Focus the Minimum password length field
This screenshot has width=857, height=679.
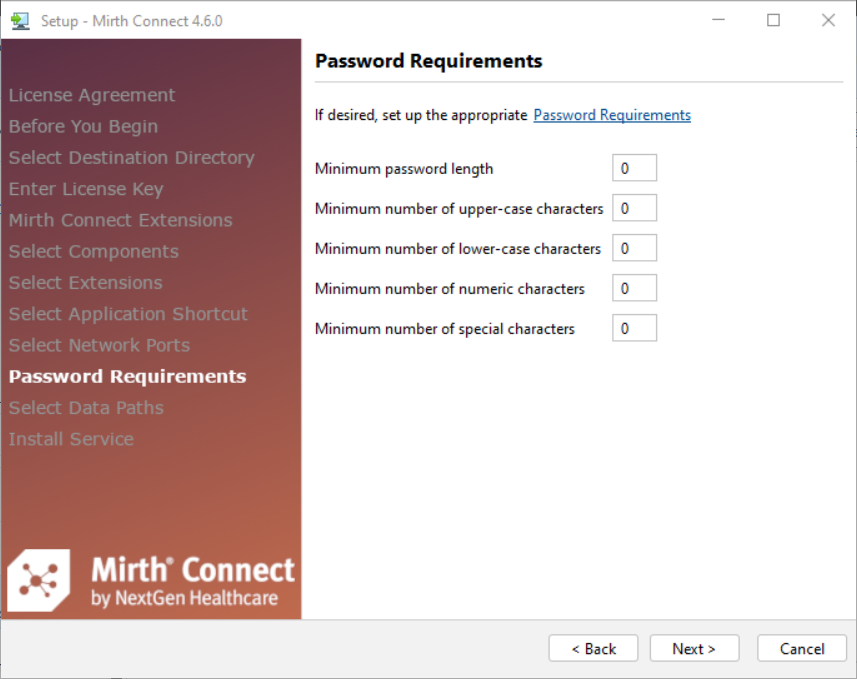(x=634, y=168)
